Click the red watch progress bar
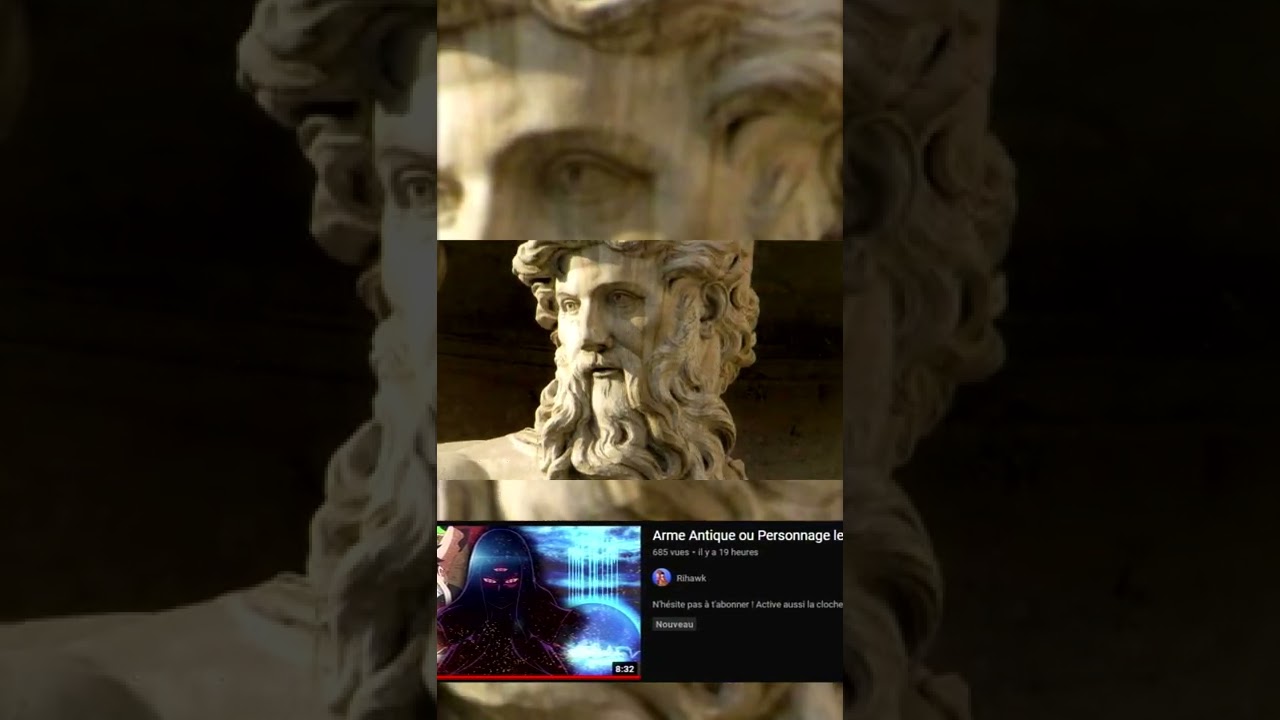1280x720 pixels. pyautogui.click(x=538, y=677)
